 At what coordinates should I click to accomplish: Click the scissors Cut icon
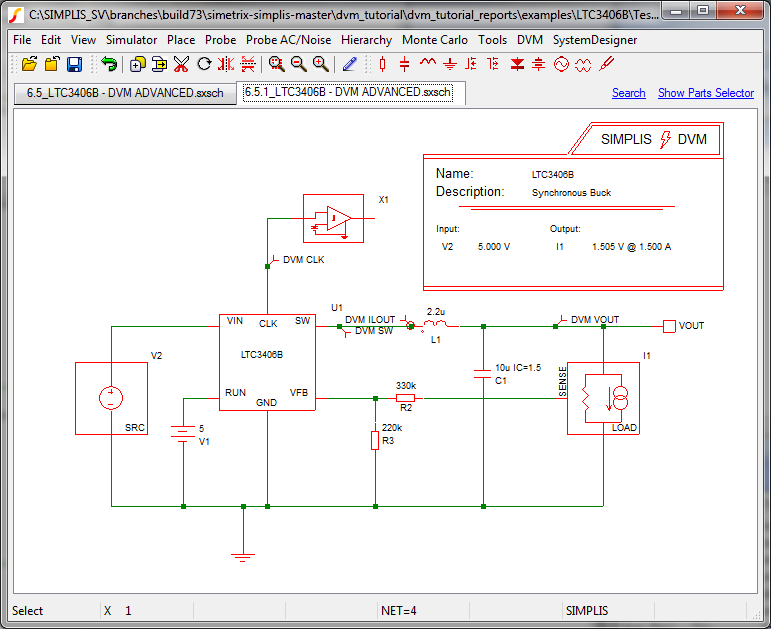coord(181,64)
